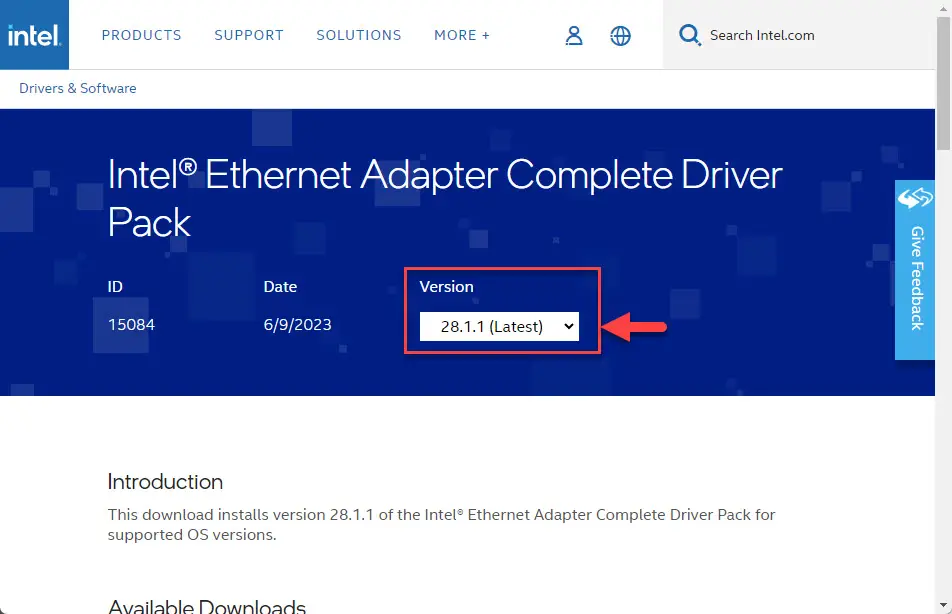
Task: Click the page scrollbar thumb
Action: point(944,83)
